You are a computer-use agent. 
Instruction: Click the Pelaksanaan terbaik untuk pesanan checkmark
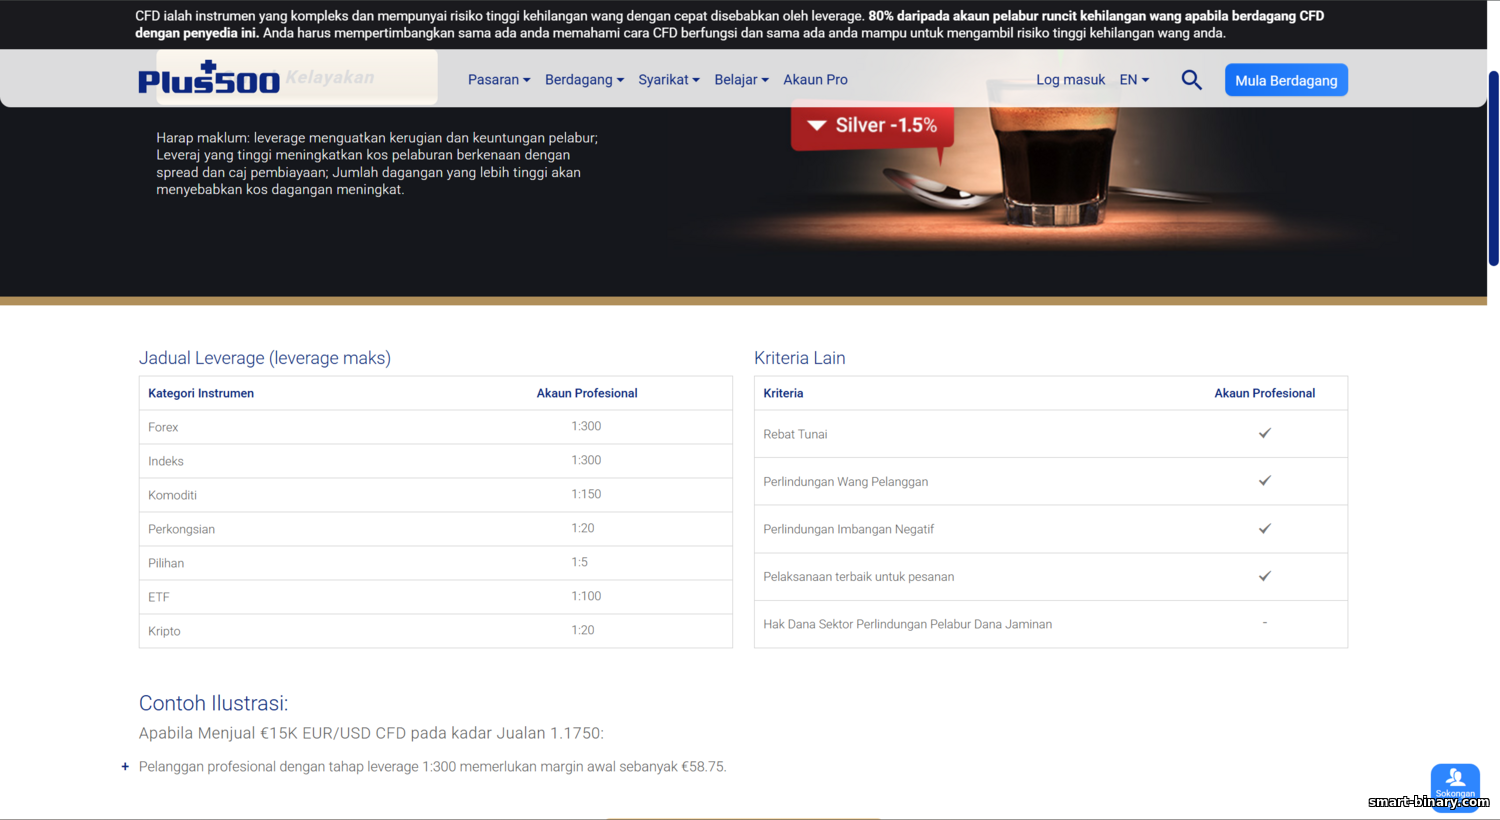(1264, 576)
